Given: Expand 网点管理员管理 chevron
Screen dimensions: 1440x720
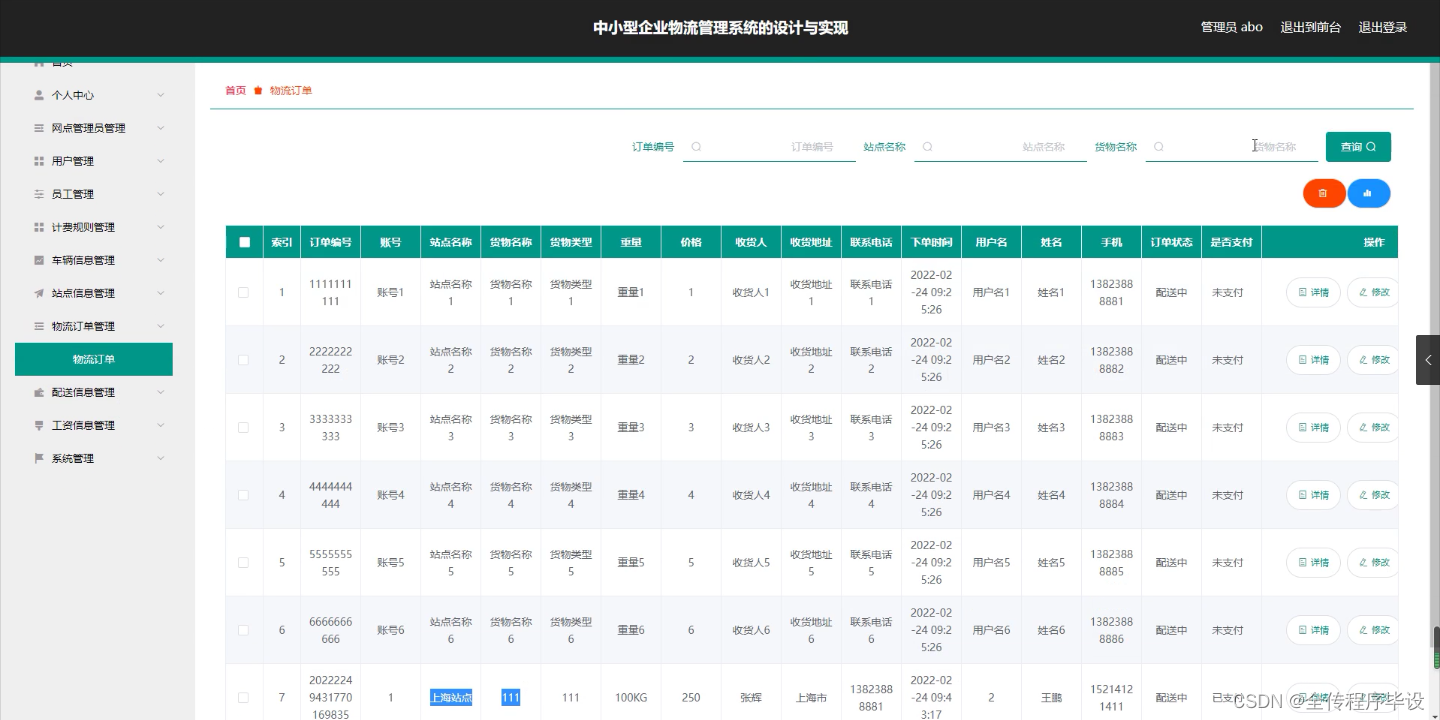Looking at the screenshot, I should point(160,128).
